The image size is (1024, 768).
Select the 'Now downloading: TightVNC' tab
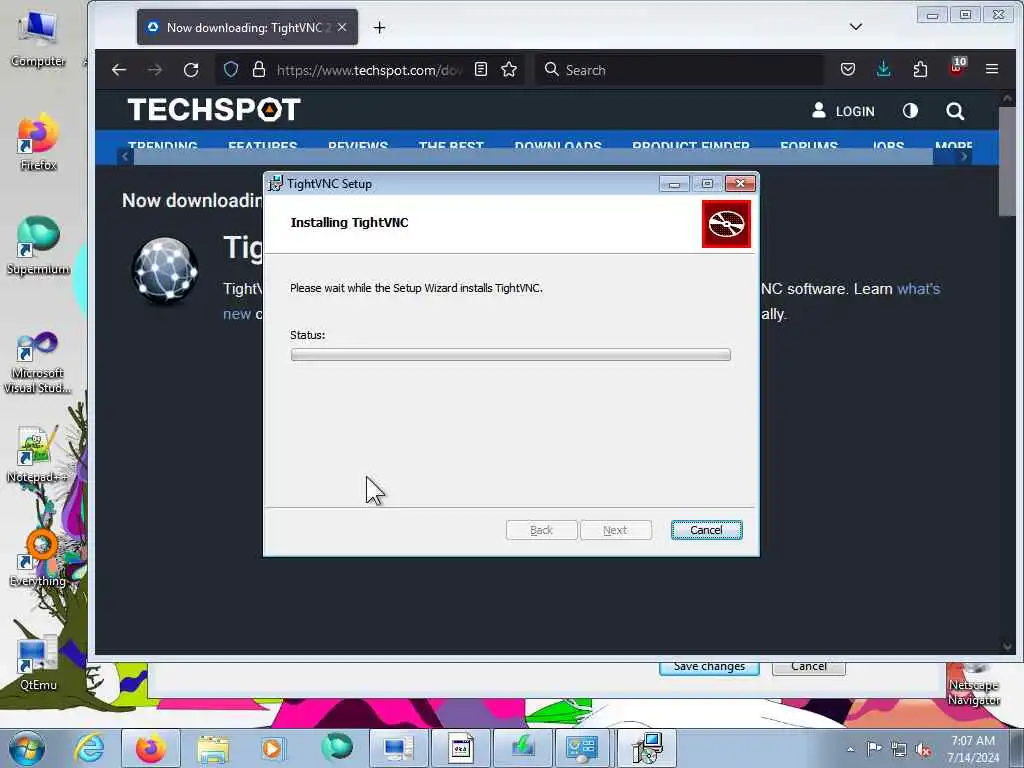(248, 27)
